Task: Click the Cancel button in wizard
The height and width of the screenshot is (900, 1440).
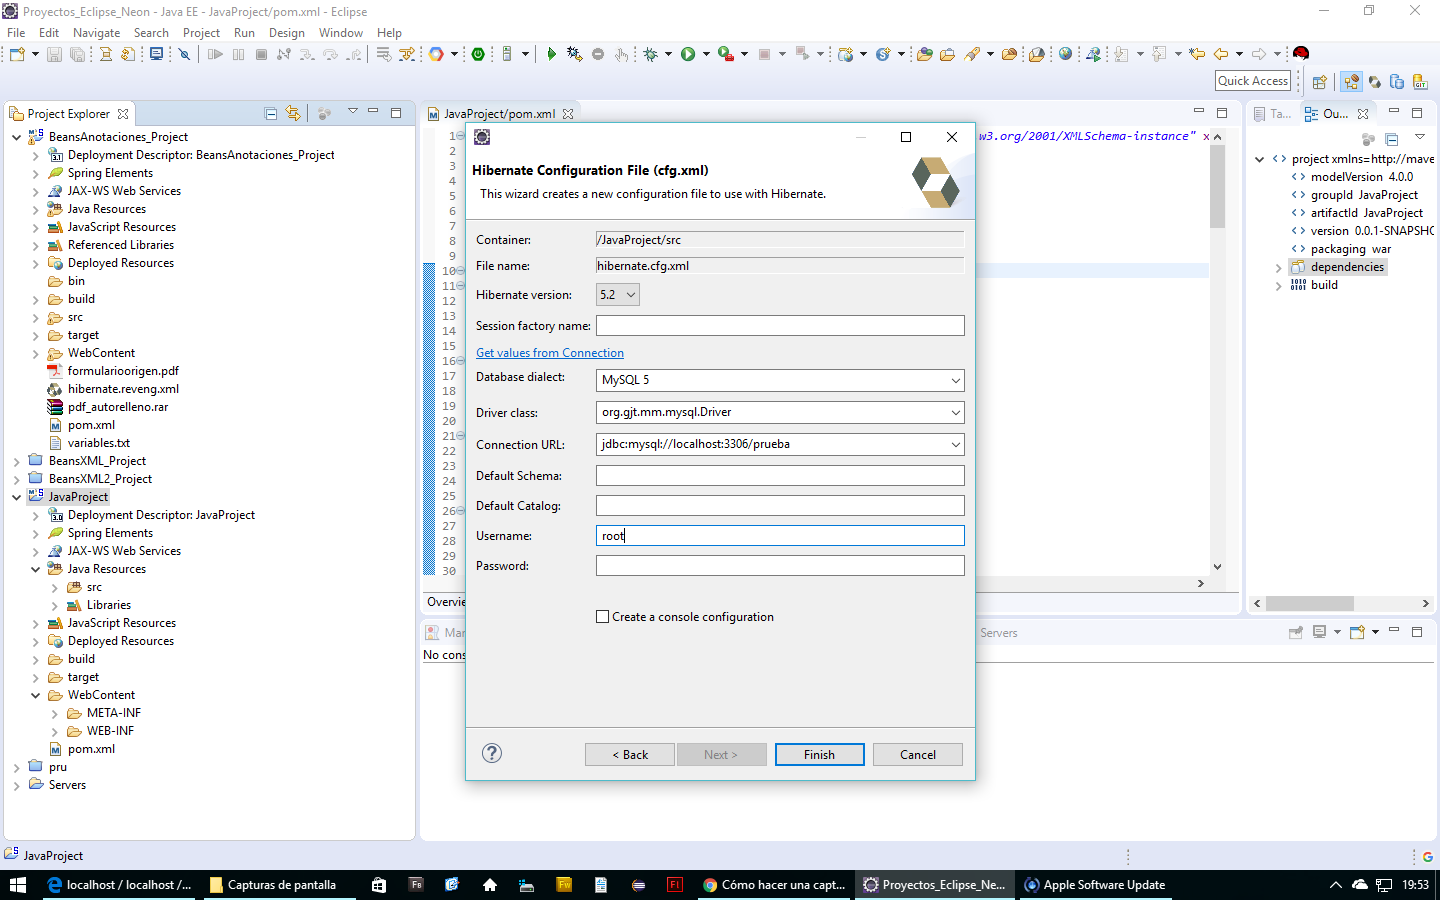Action: 917,755
